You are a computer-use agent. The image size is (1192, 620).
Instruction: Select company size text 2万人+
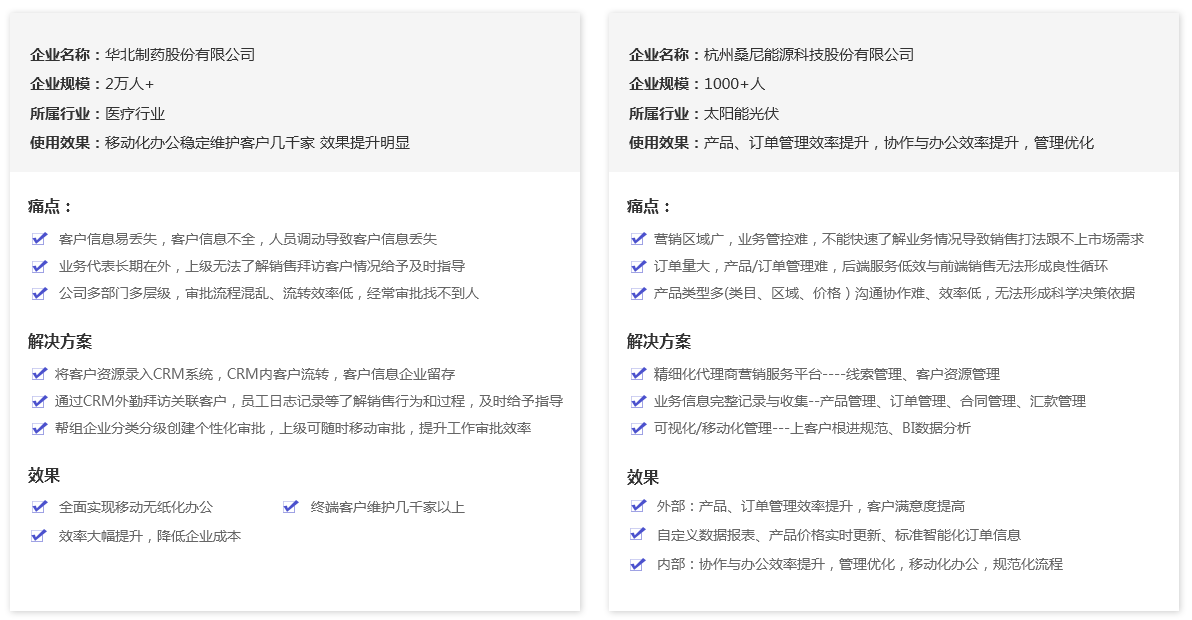pos(129,84)
